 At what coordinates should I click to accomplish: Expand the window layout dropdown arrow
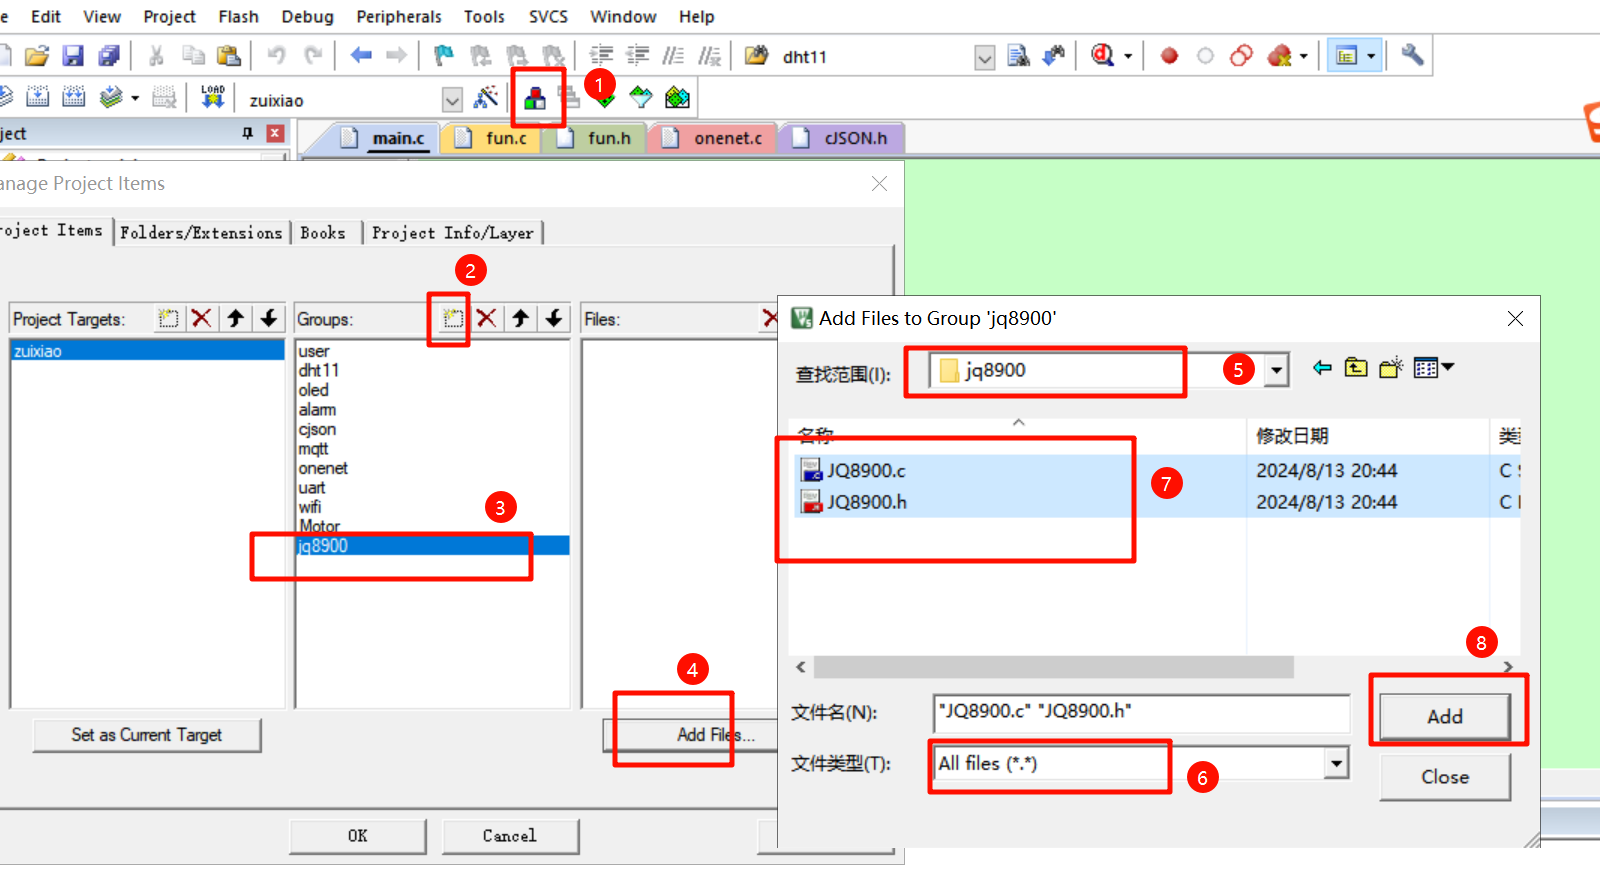[1371, 56]
